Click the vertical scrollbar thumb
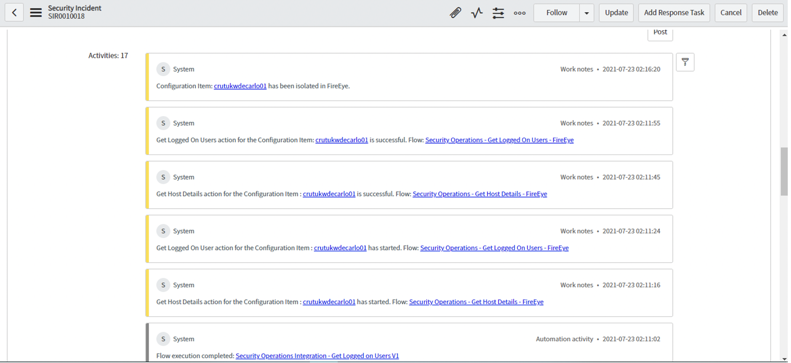The image size is (791, 363). [x=784, y=171]
